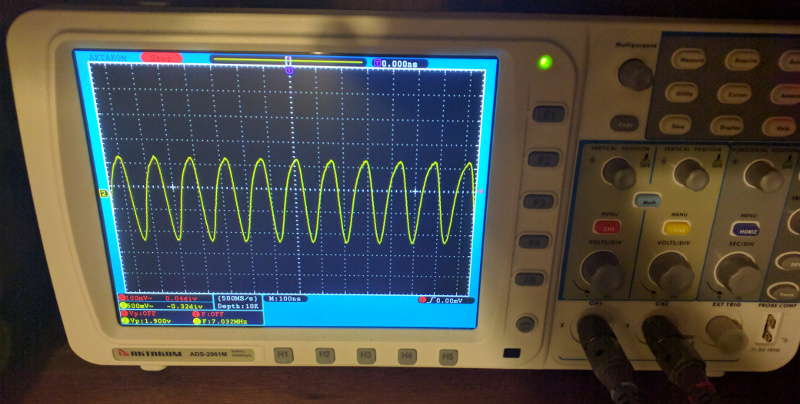Tap the round button below F5

coord(525,323)
